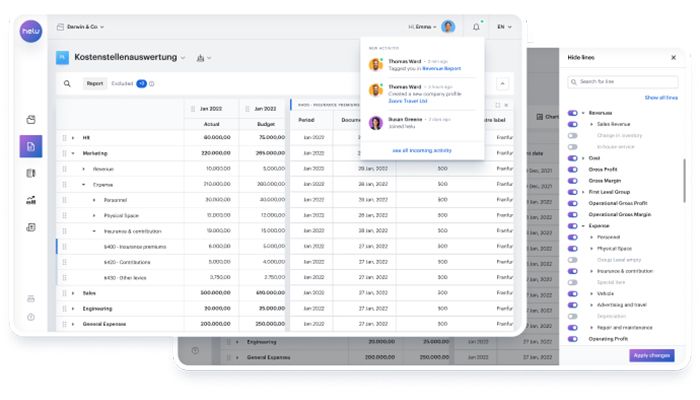
Task: Click the notification bell icon
Action: (x=476, y=27)
